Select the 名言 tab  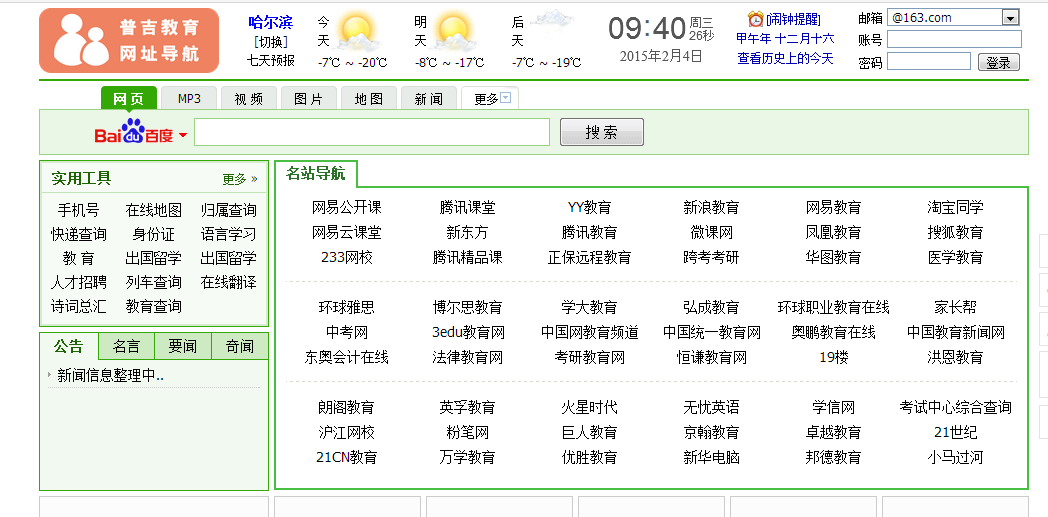[x=126, y=346]
